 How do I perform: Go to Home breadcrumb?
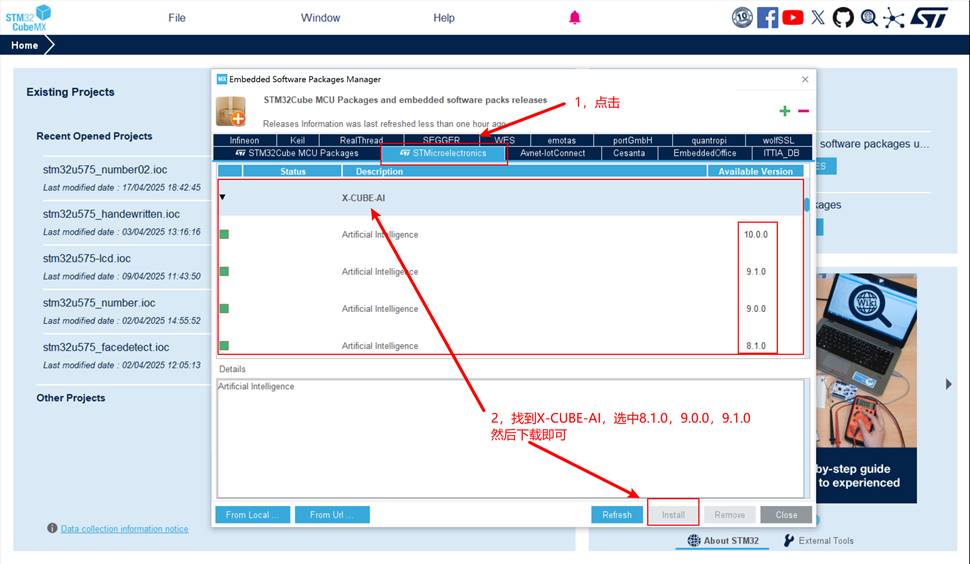click(24, 45)
